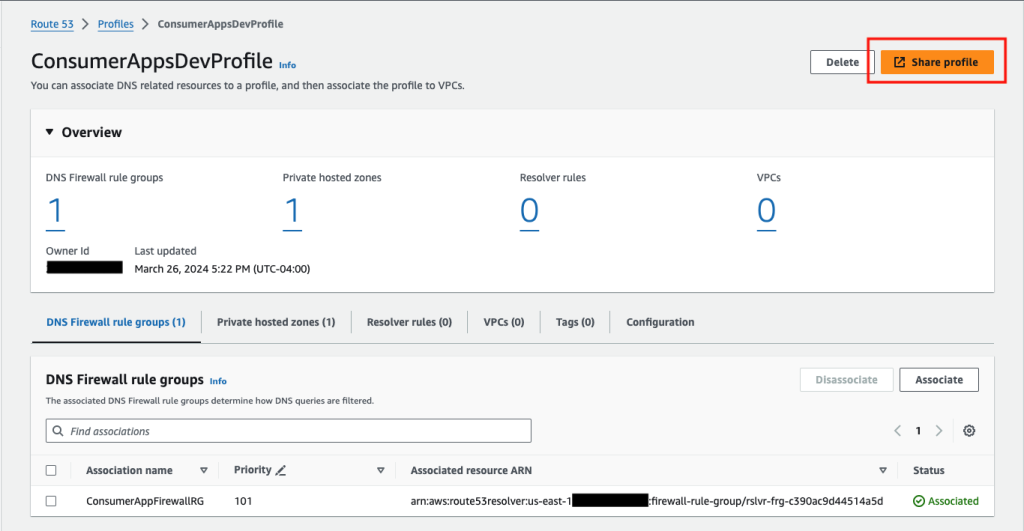
Task: Open table preferences gear icon
Action: coord(969,431)
